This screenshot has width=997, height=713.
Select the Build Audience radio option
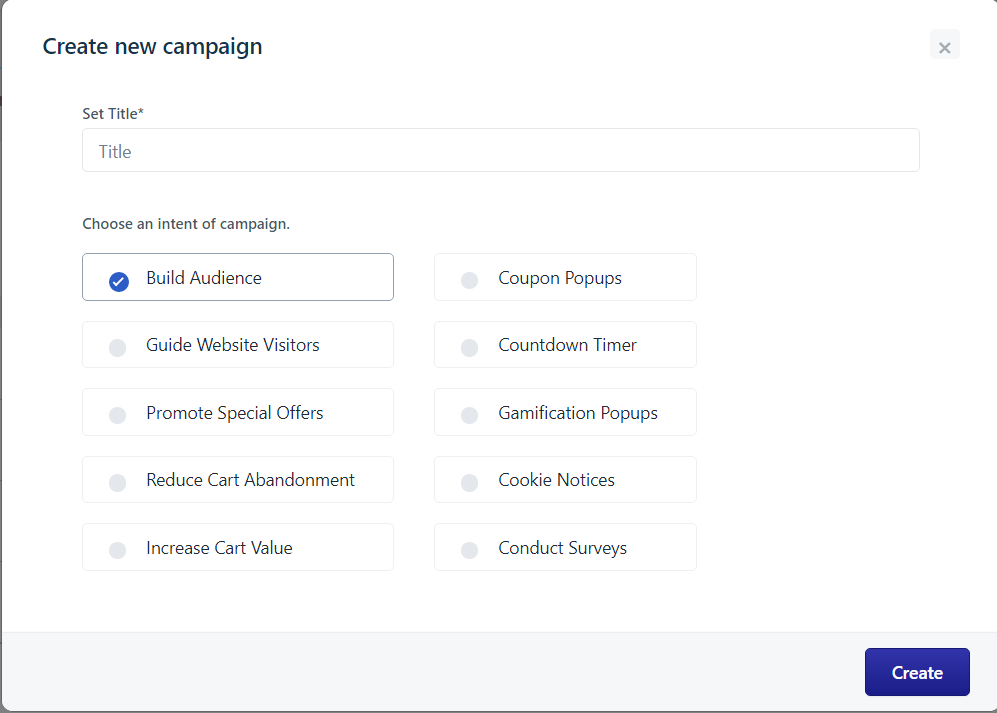click(x=238, y=277)
